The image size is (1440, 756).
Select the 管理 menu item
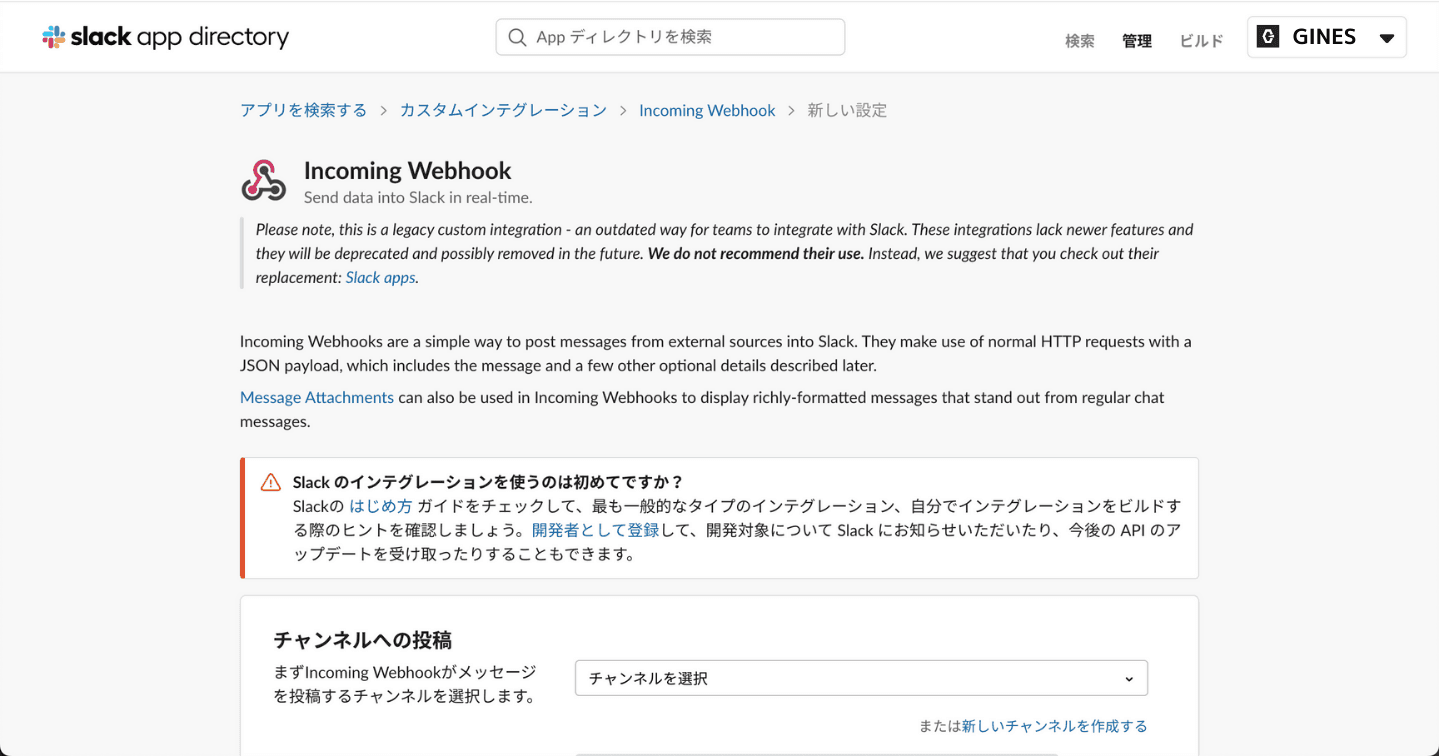click(x=1137, y=41)
